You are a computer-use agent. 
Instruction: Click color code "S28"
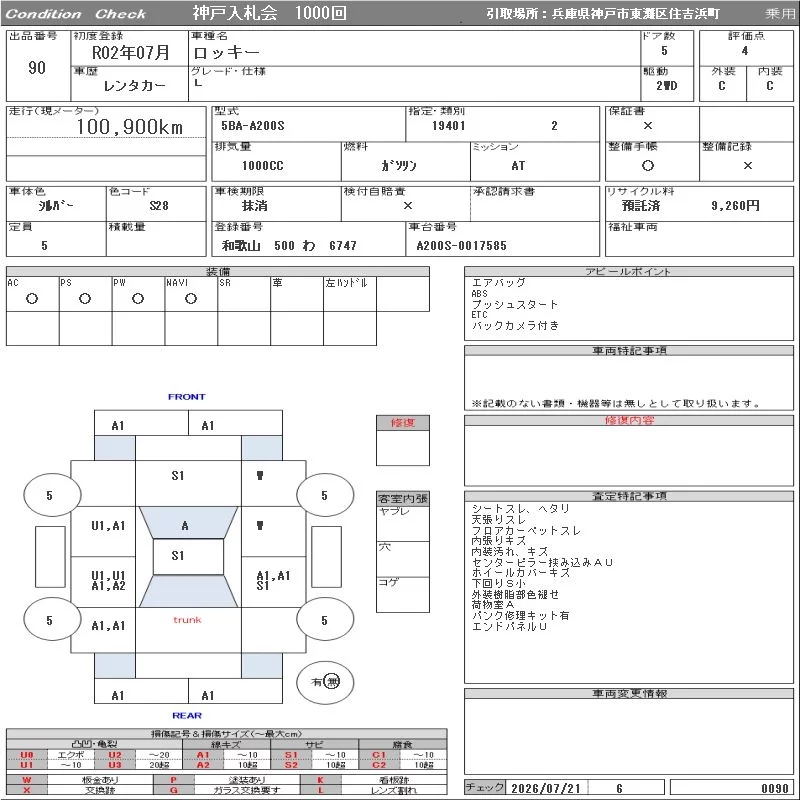(x=159, y=206)
